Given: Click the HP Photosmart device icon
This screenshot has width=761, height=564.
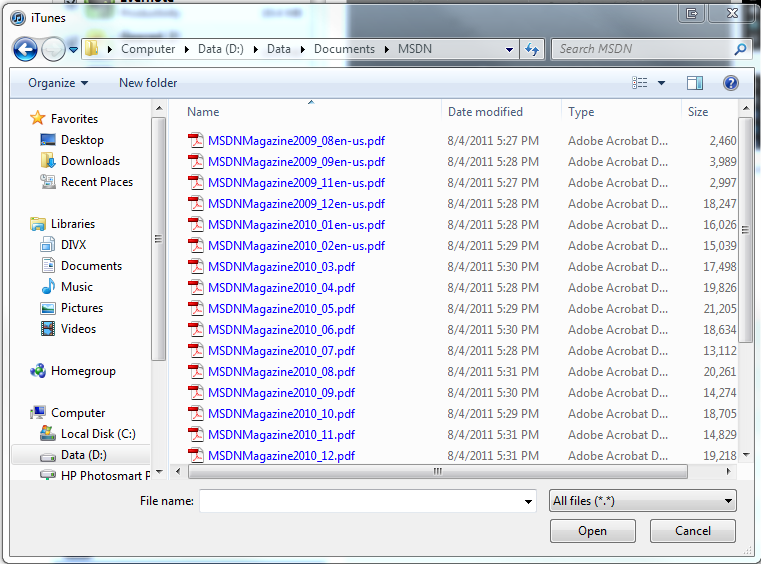Looking at the screenshot, I should click(x=48, y=475).
